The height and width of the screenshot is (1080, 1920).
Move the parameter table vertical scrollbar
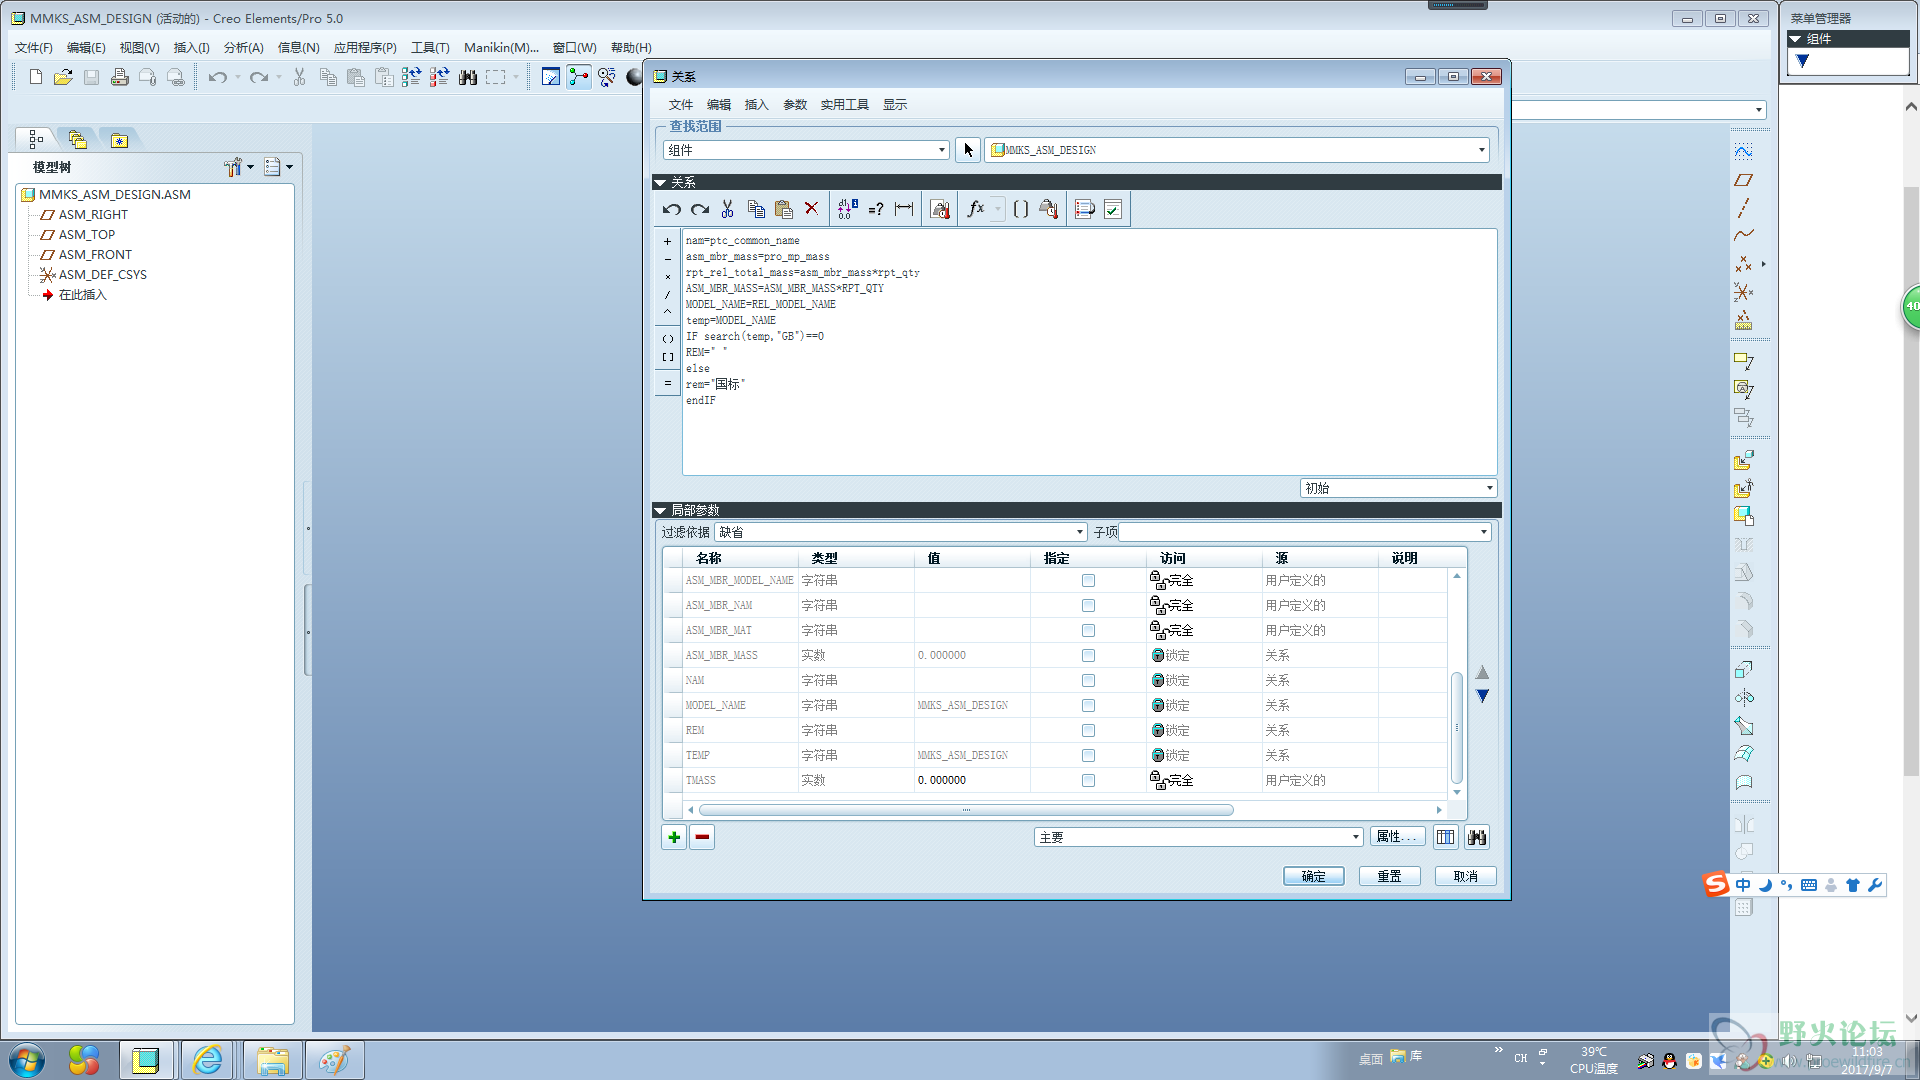point(1457,727)
